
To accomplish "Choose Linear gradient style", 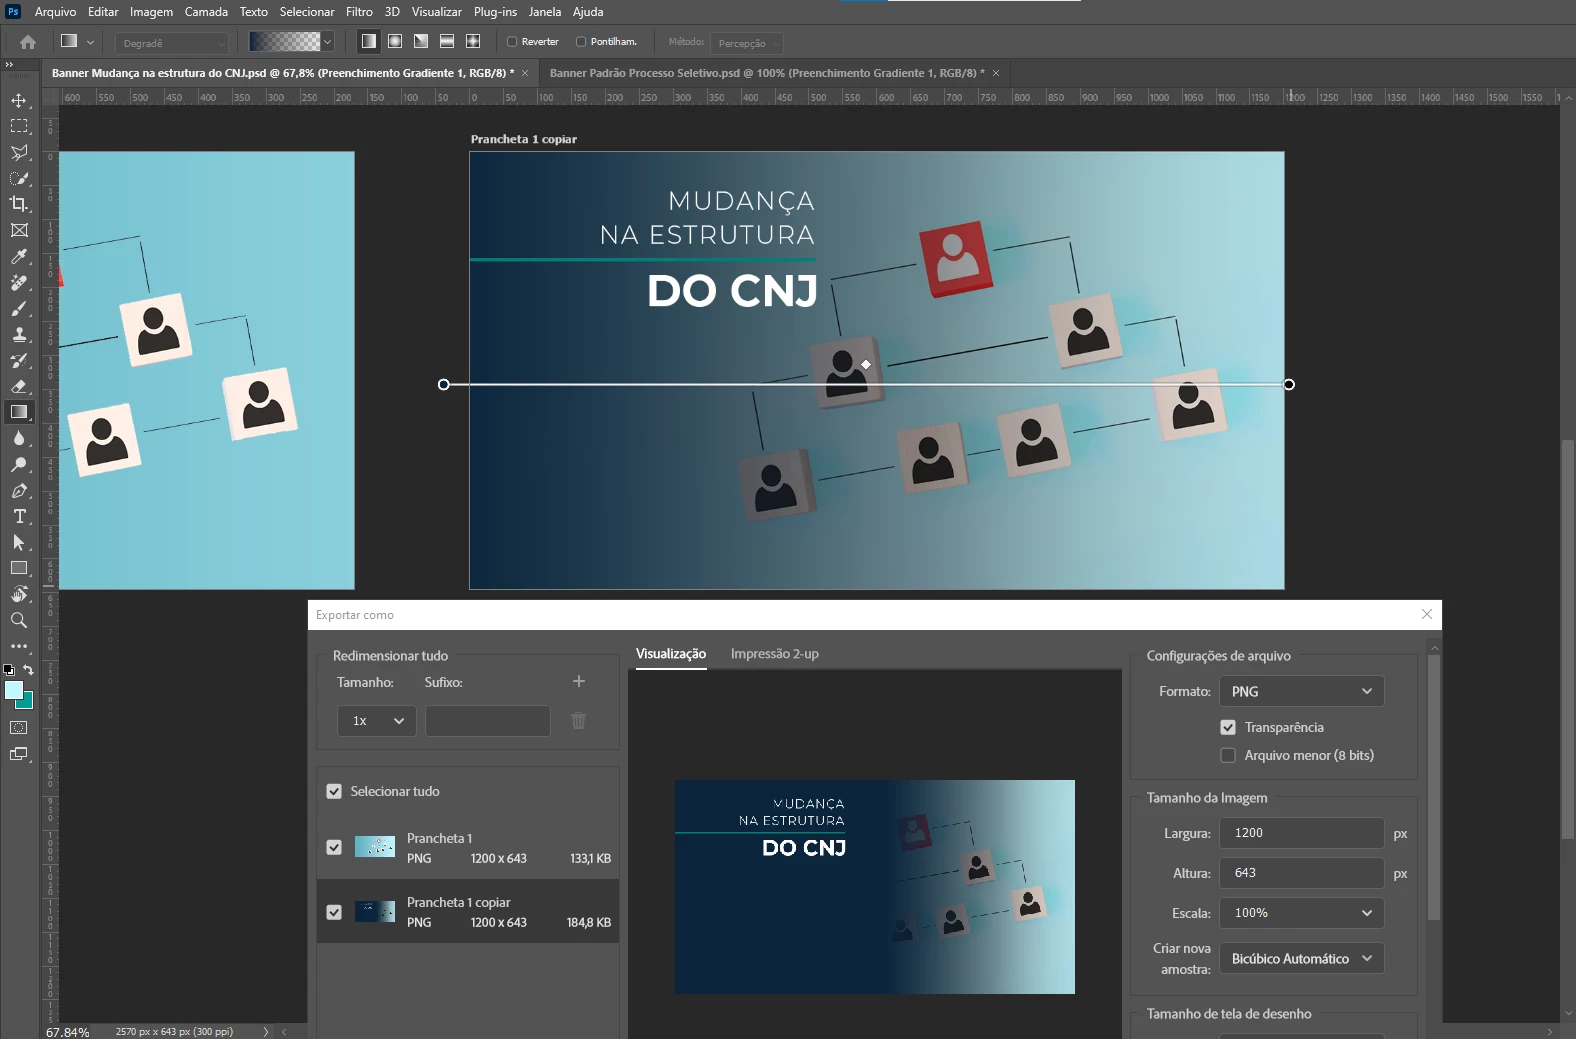I will 369,41.
